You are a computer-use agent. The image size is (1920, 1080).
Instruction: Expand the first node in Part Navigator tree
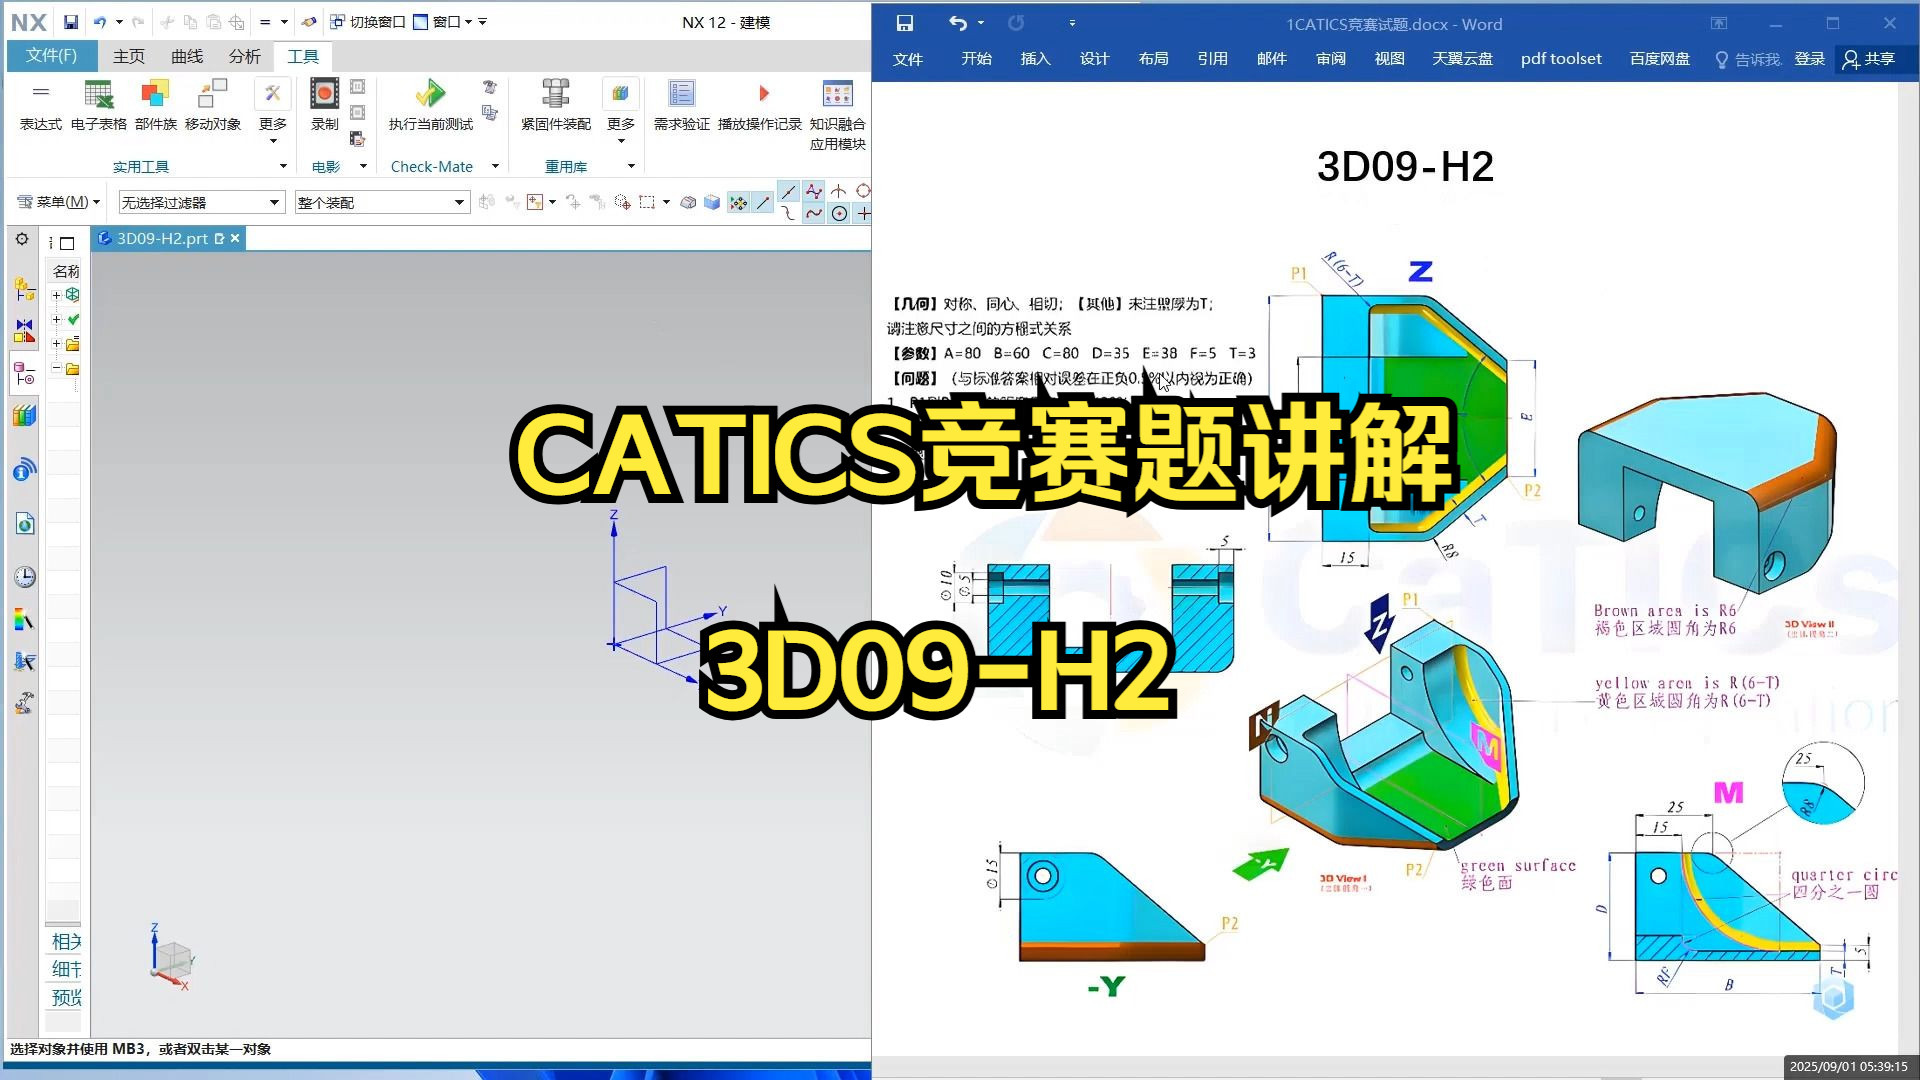tap(56, 295)
